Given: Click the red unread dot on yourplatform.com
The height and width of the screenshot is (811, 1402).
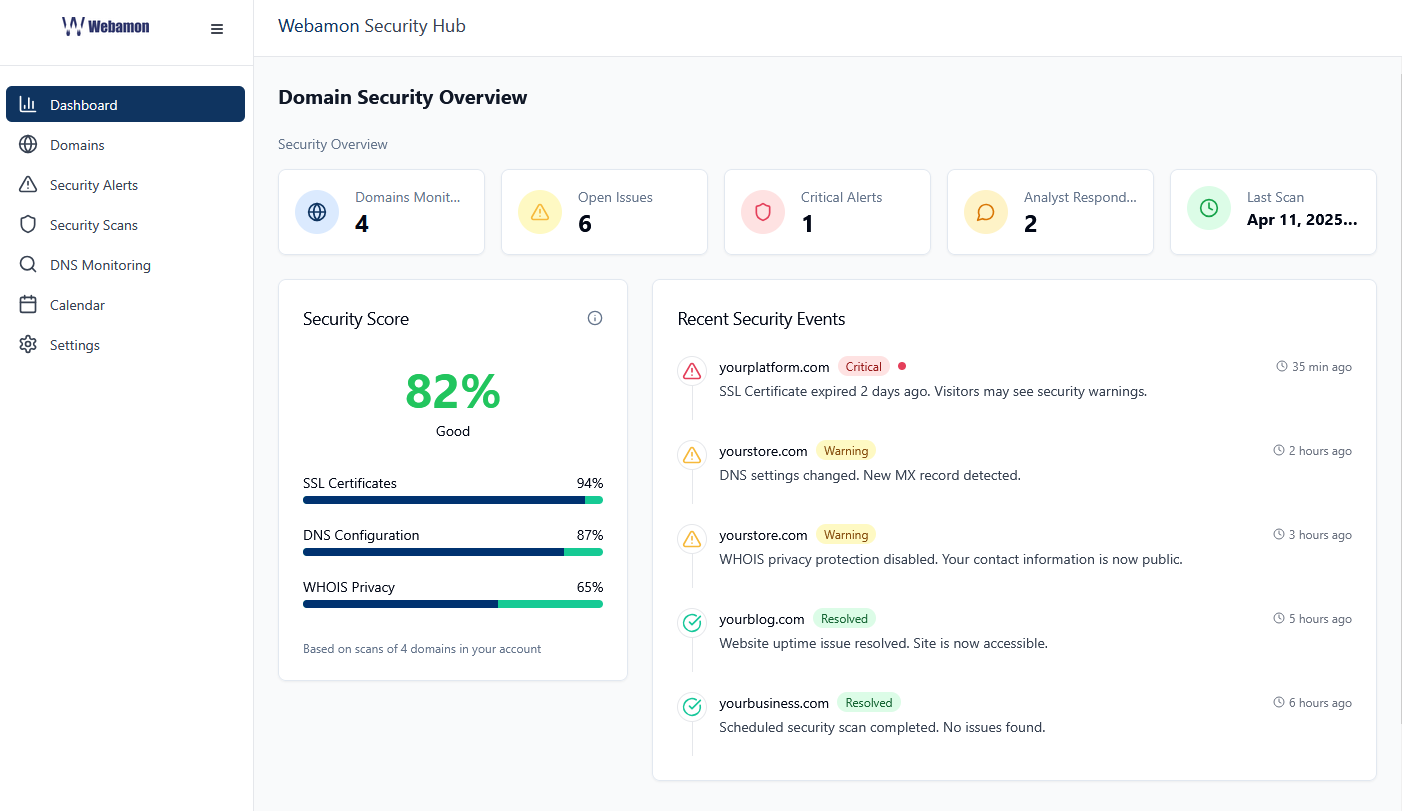Looking at the screenshot, I should coord(902,366).
